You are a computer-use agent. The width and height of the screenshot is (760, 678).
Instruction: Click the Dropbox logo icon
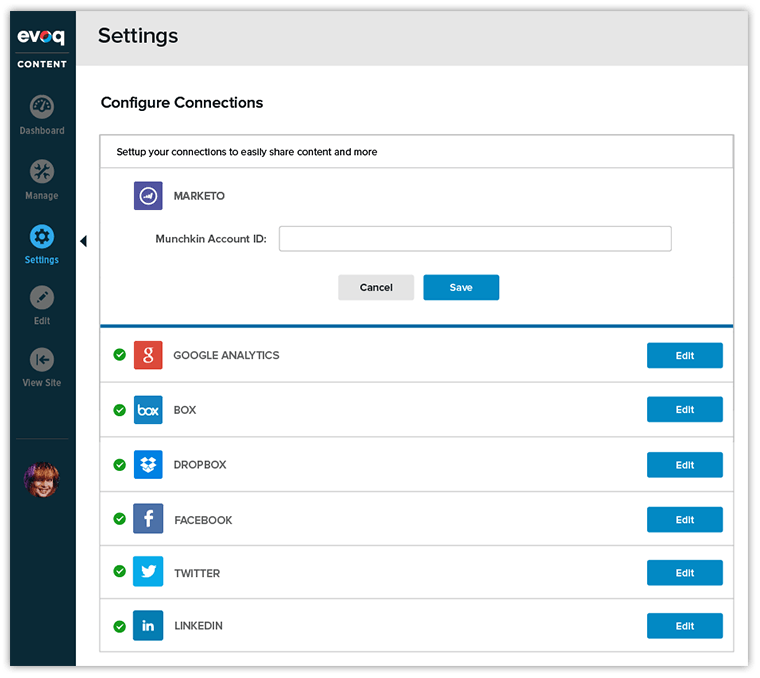pyautogui.click(x=148, y=465)
